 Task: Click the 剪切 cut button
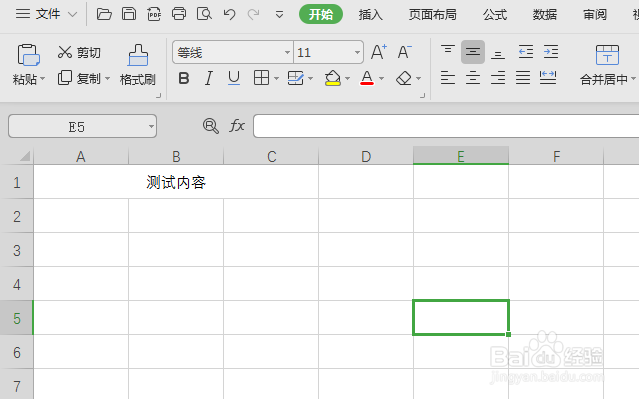(x=79, y=53)
